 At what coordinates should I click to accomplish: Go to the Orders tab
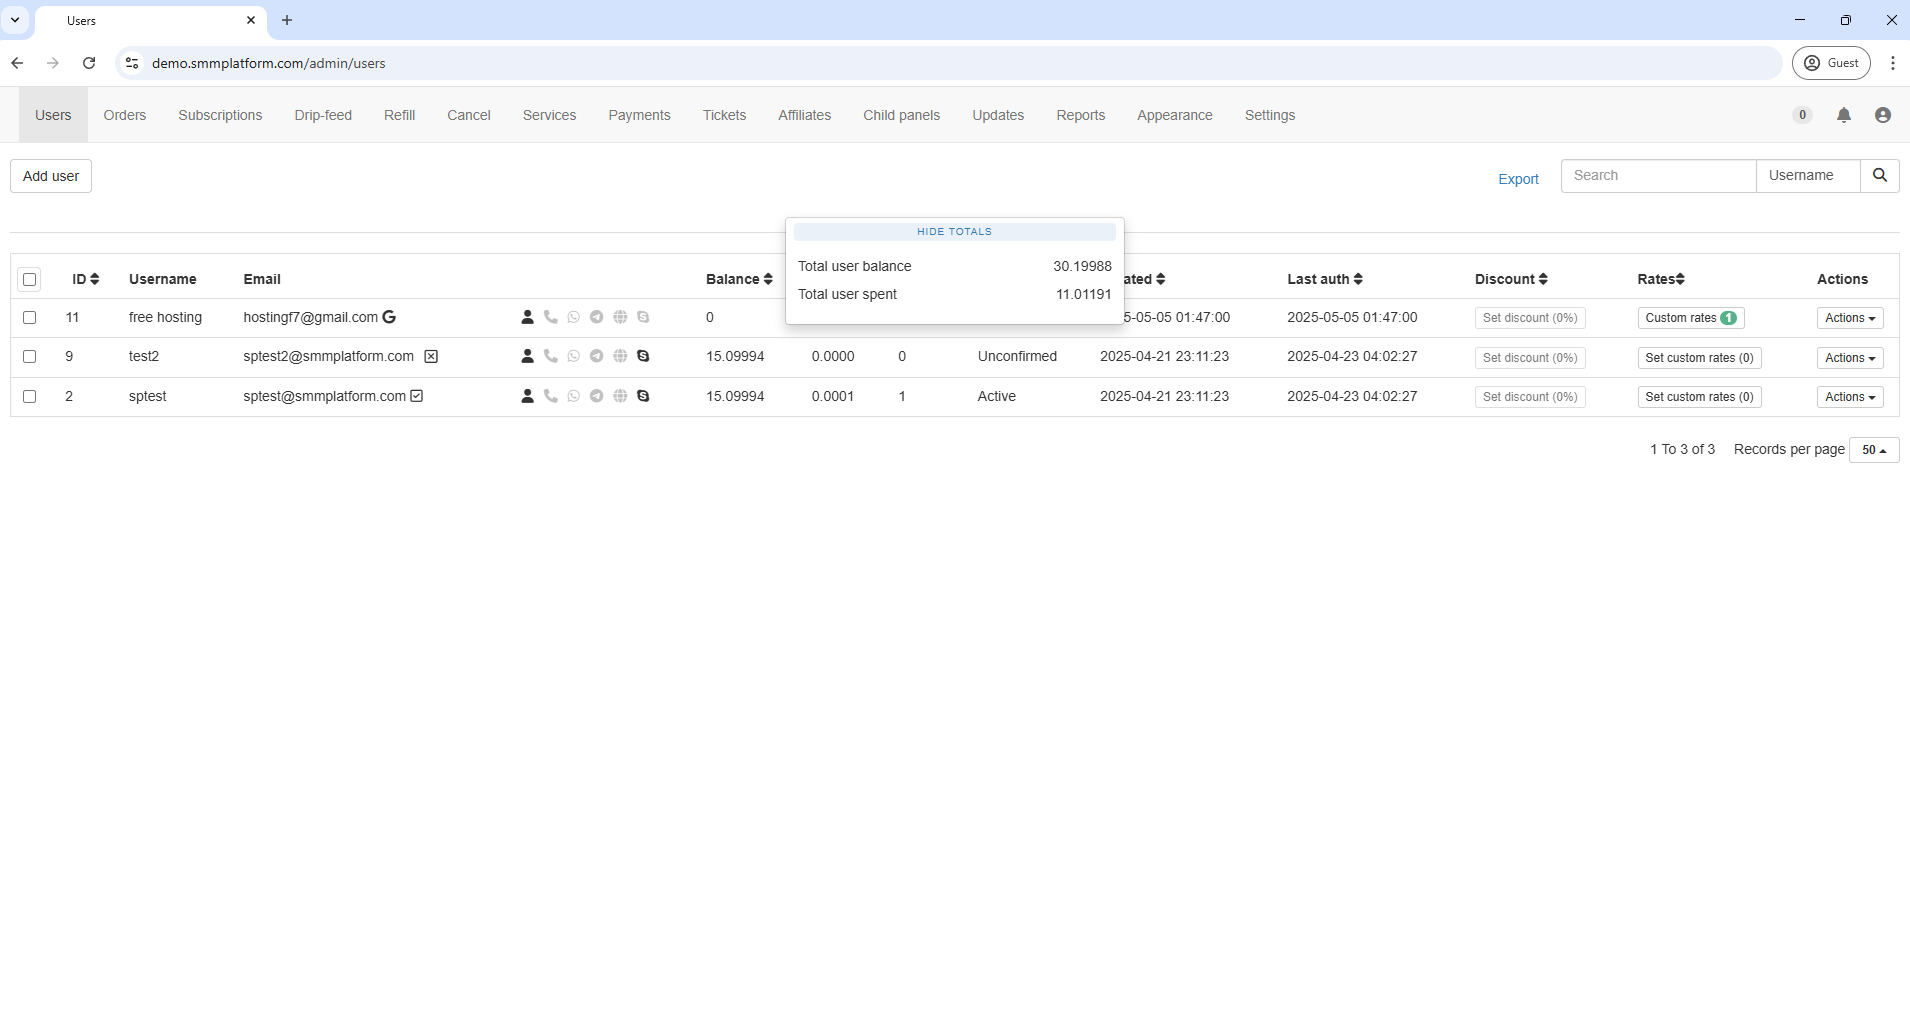click(125, 115)
